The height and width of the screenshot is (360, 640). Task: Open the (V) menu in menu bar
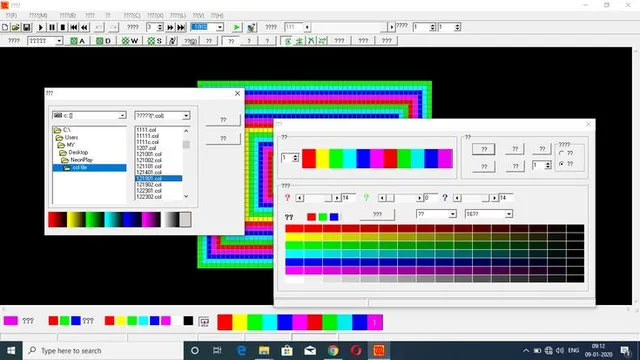pos(198,16)
